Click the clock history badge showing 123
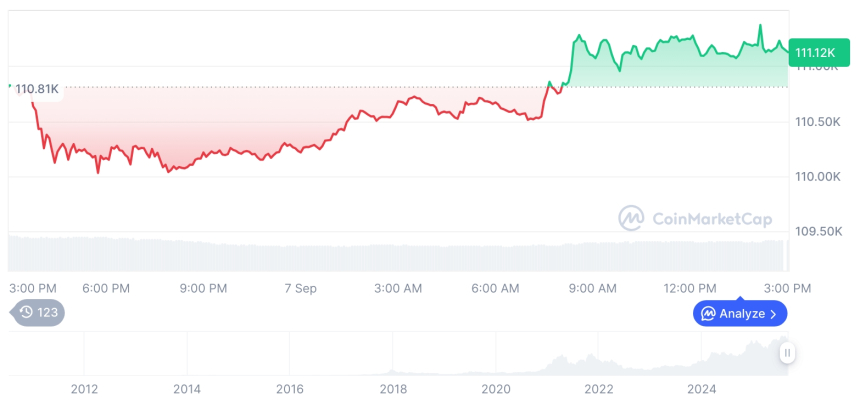The width and height of the screenshot is (860, 401). [39, 312]
